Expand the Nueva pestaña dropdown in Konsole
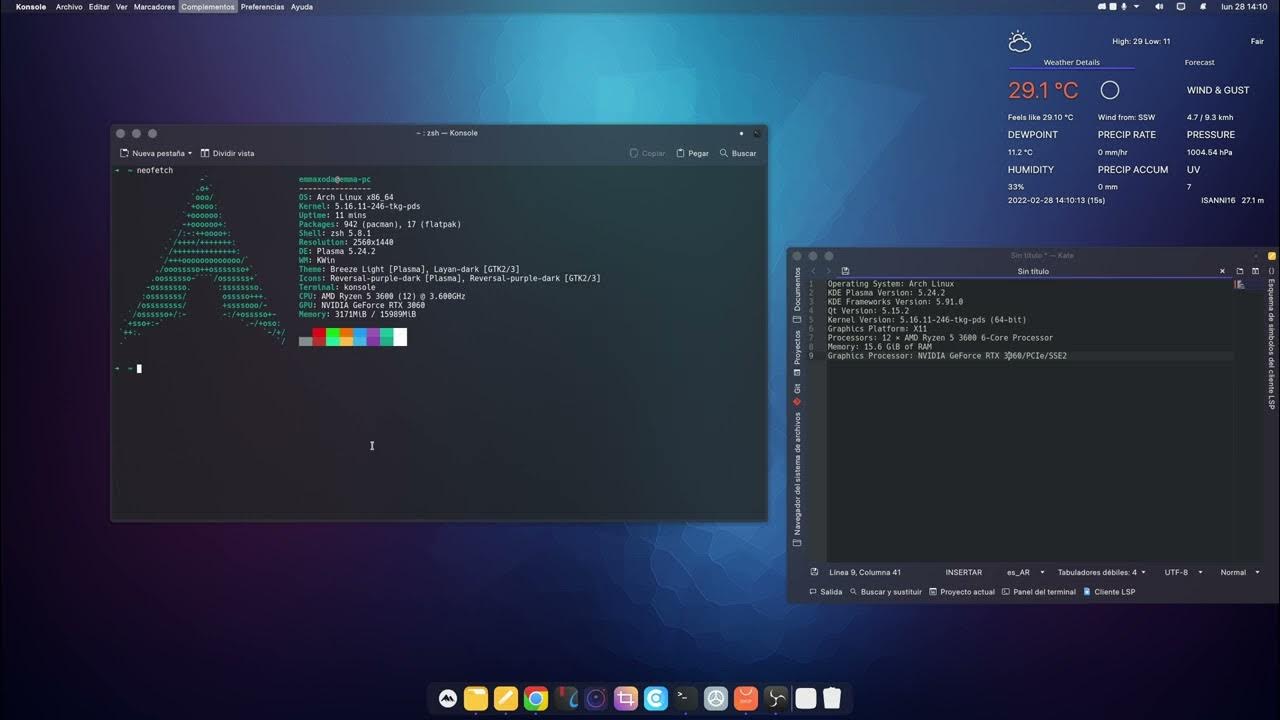Image resolution: width=1280 pixels, height=720 pixels. (156, 153)
